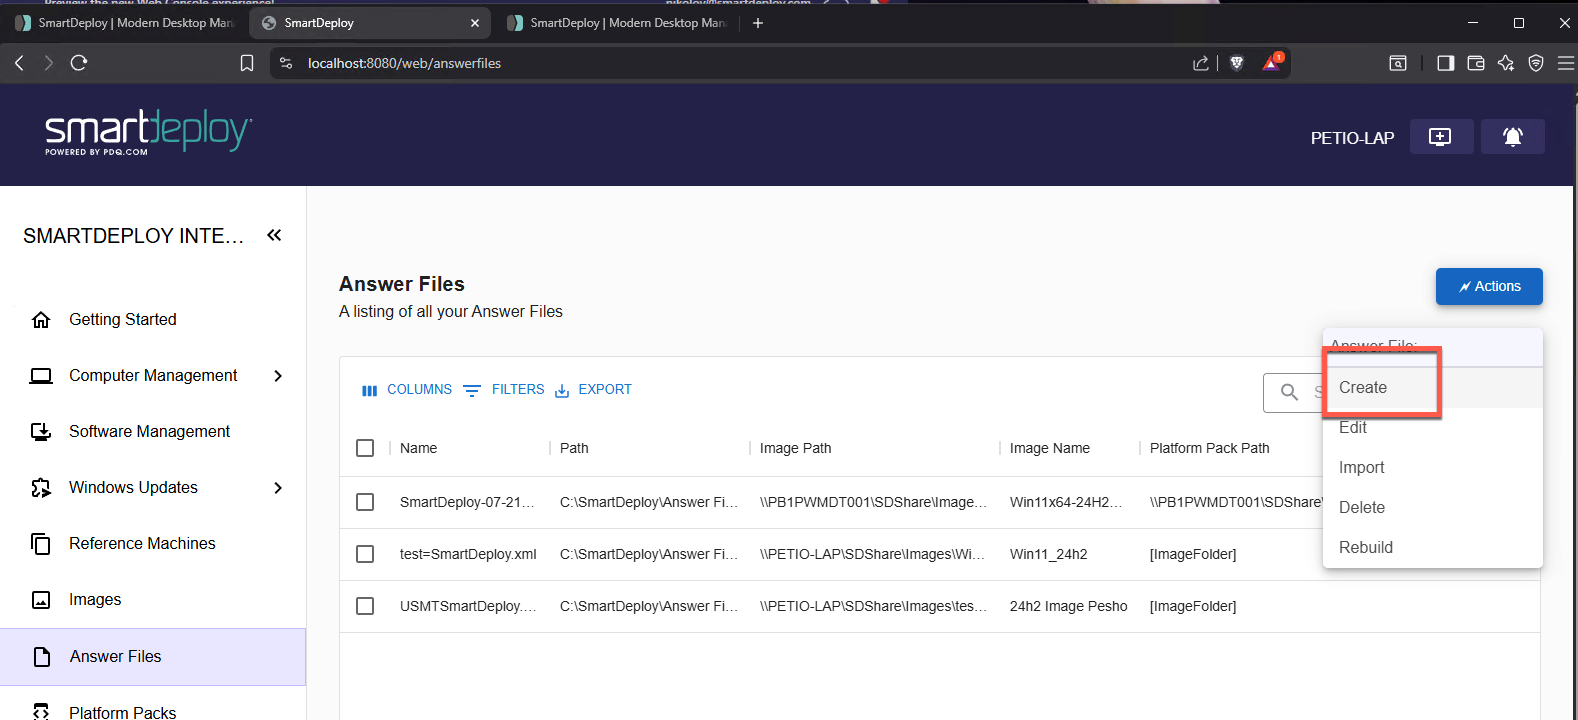Viewport: 1578px width, 720px height.
Task: Click the Reference Machines copy icon
Action: click(x=41, y=544)
